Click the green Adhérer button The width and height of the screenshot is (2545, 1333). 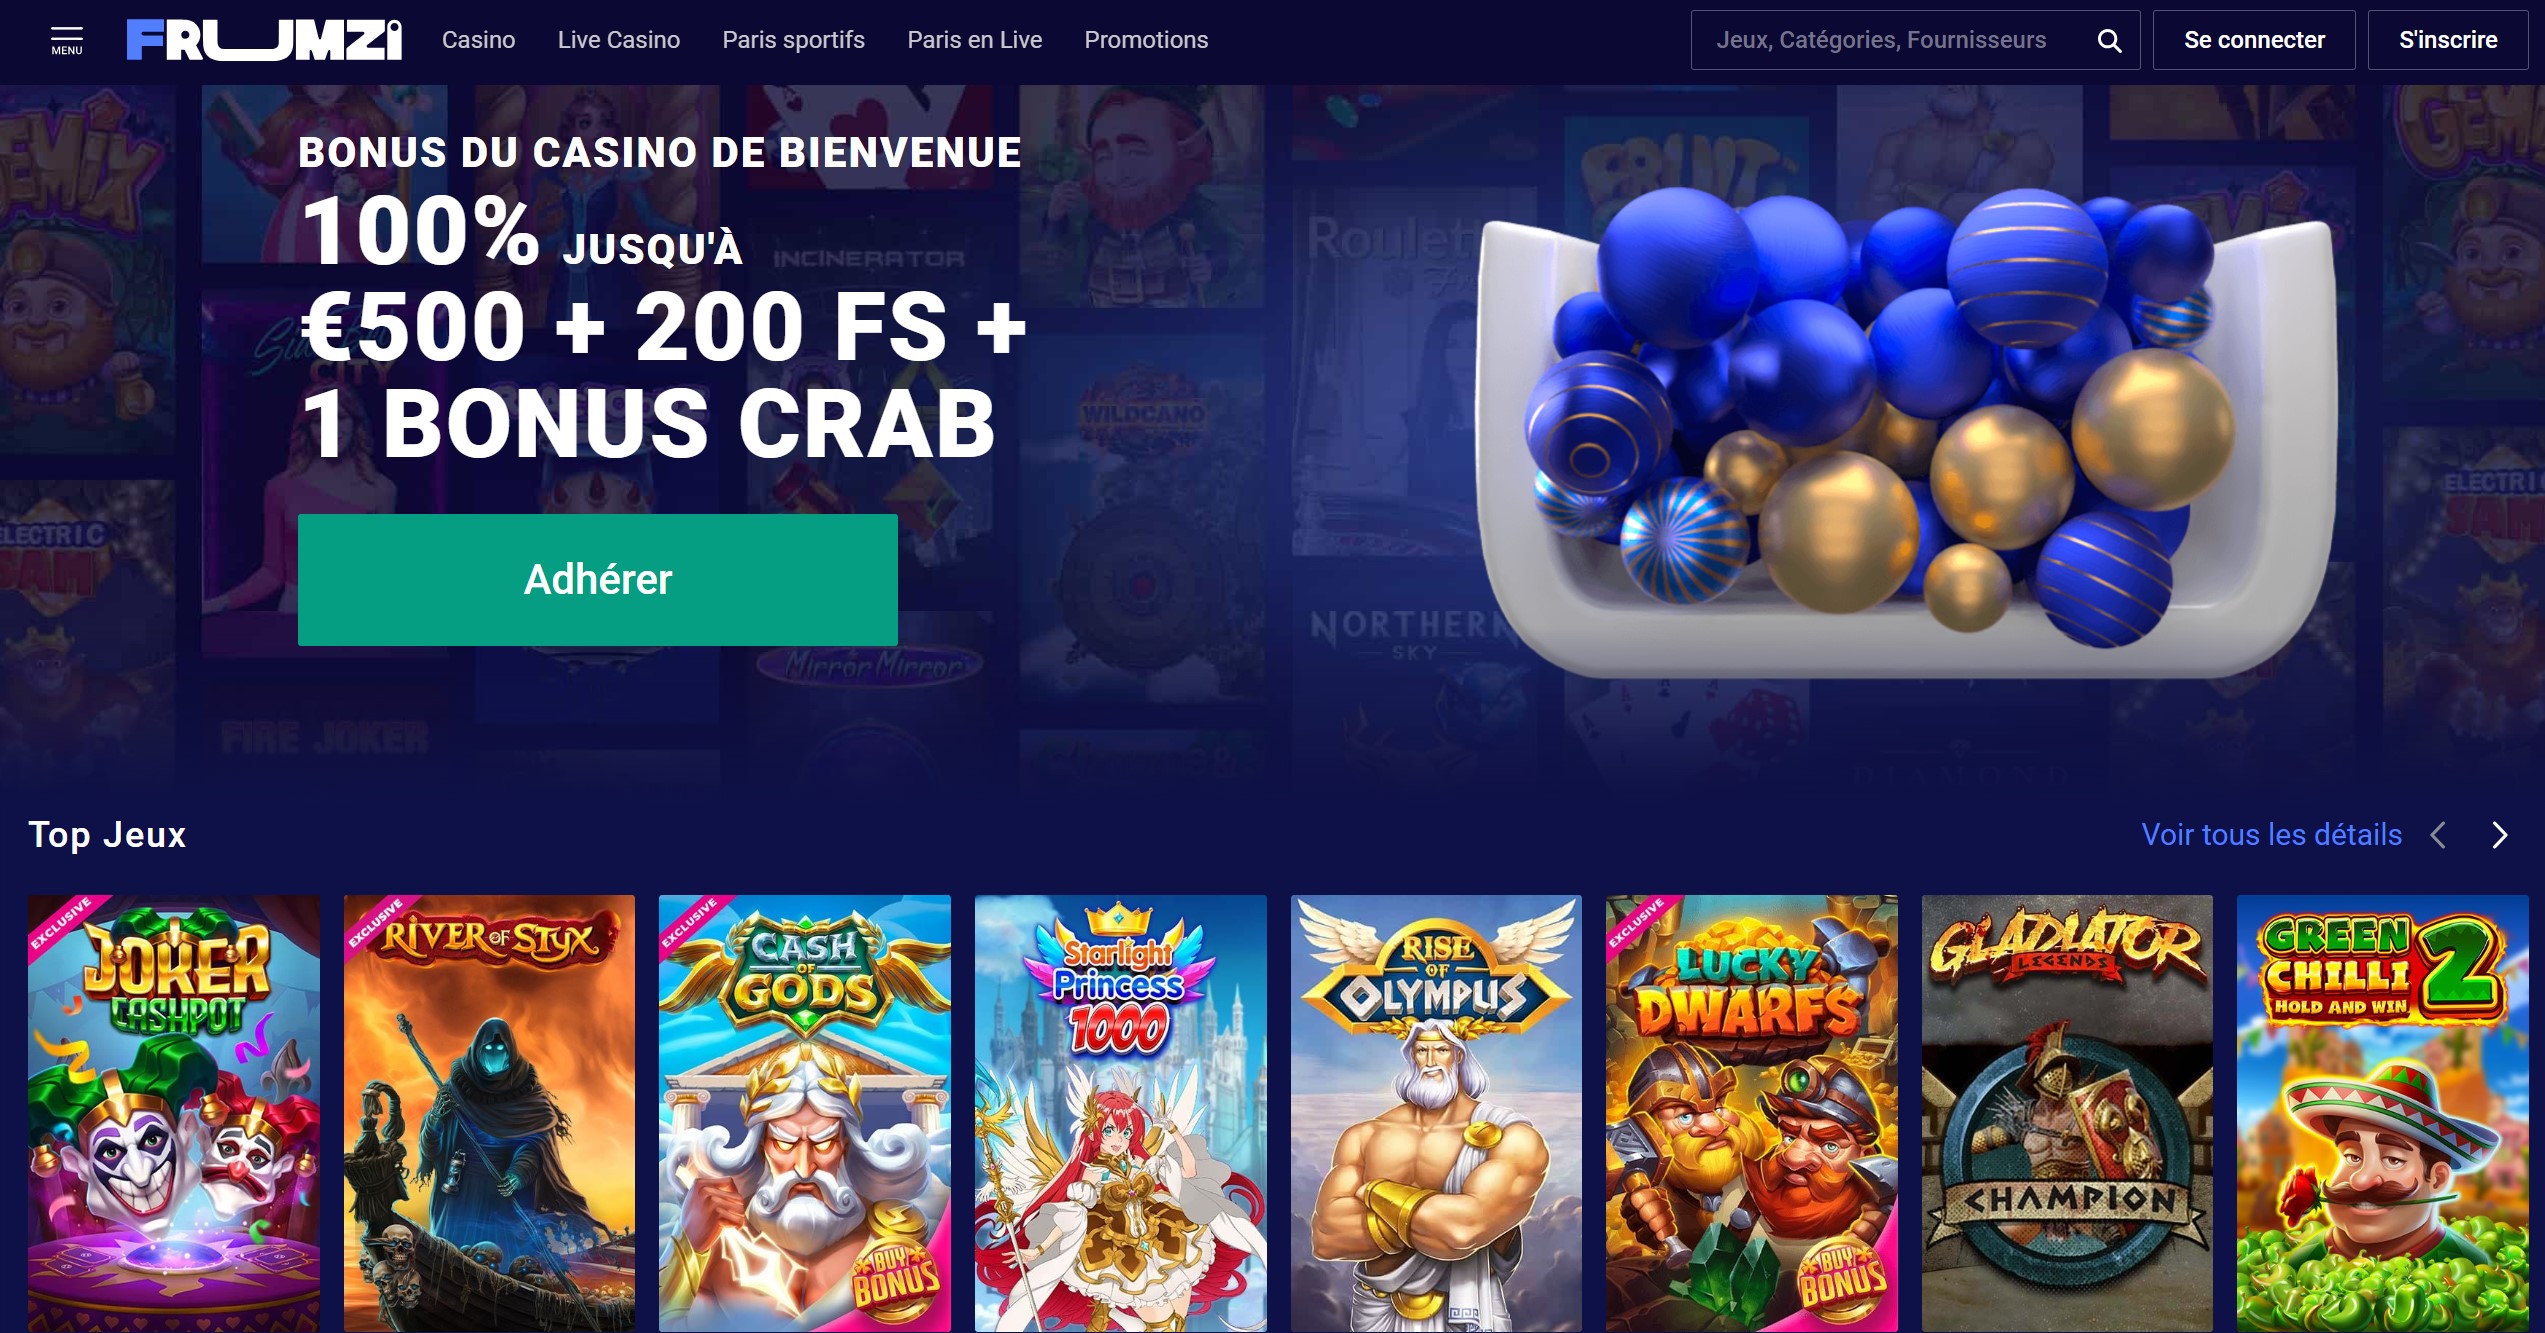[598, 580]
